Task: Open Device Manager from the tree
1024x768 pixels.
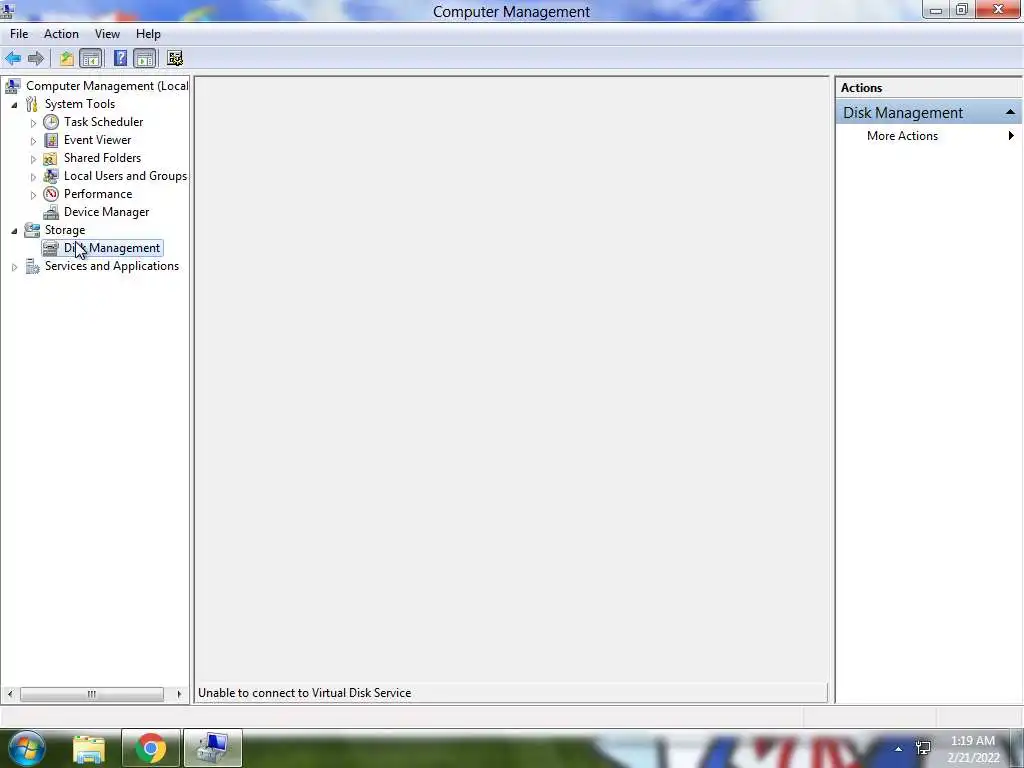Action: (106, 212)
